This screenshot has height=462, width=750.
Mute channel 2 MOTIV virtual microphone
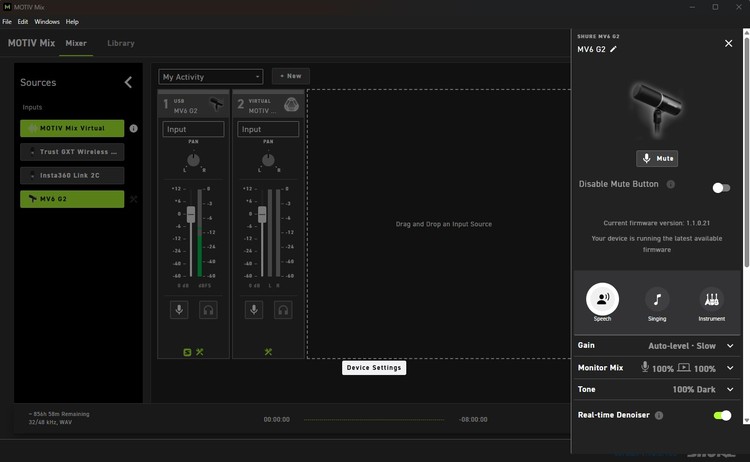254,310
